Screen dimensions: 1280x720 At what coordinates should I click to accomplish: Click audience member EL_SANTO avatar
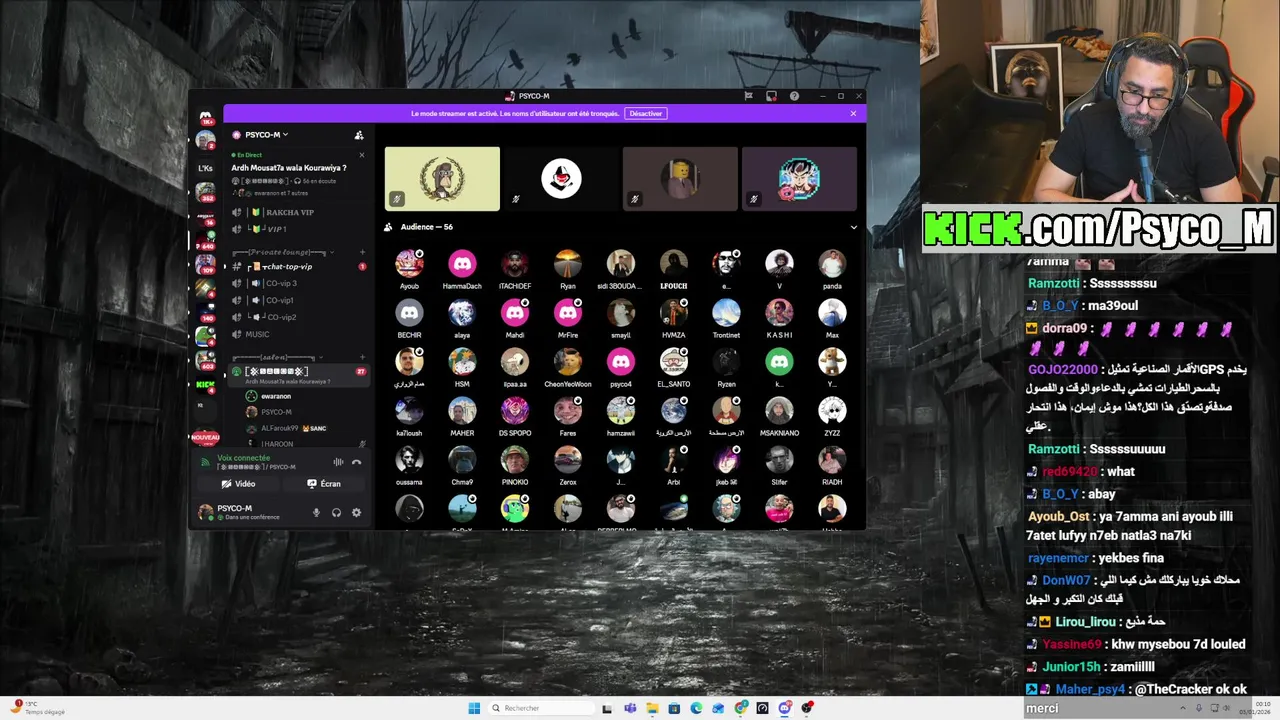point(673,362)
